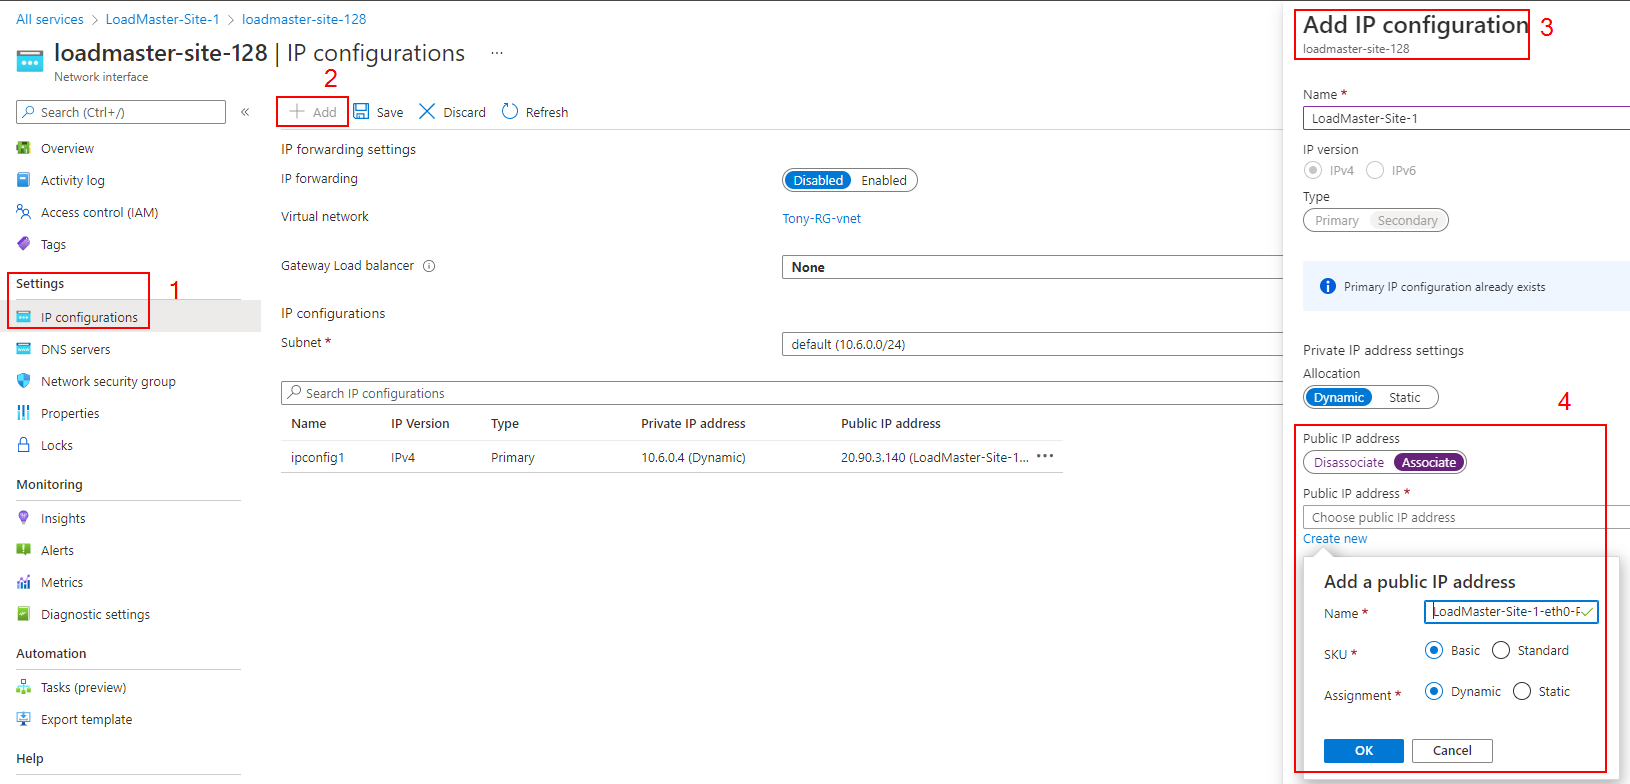
Task: Click the Discard X icon
Action: [x=427, y=111]
